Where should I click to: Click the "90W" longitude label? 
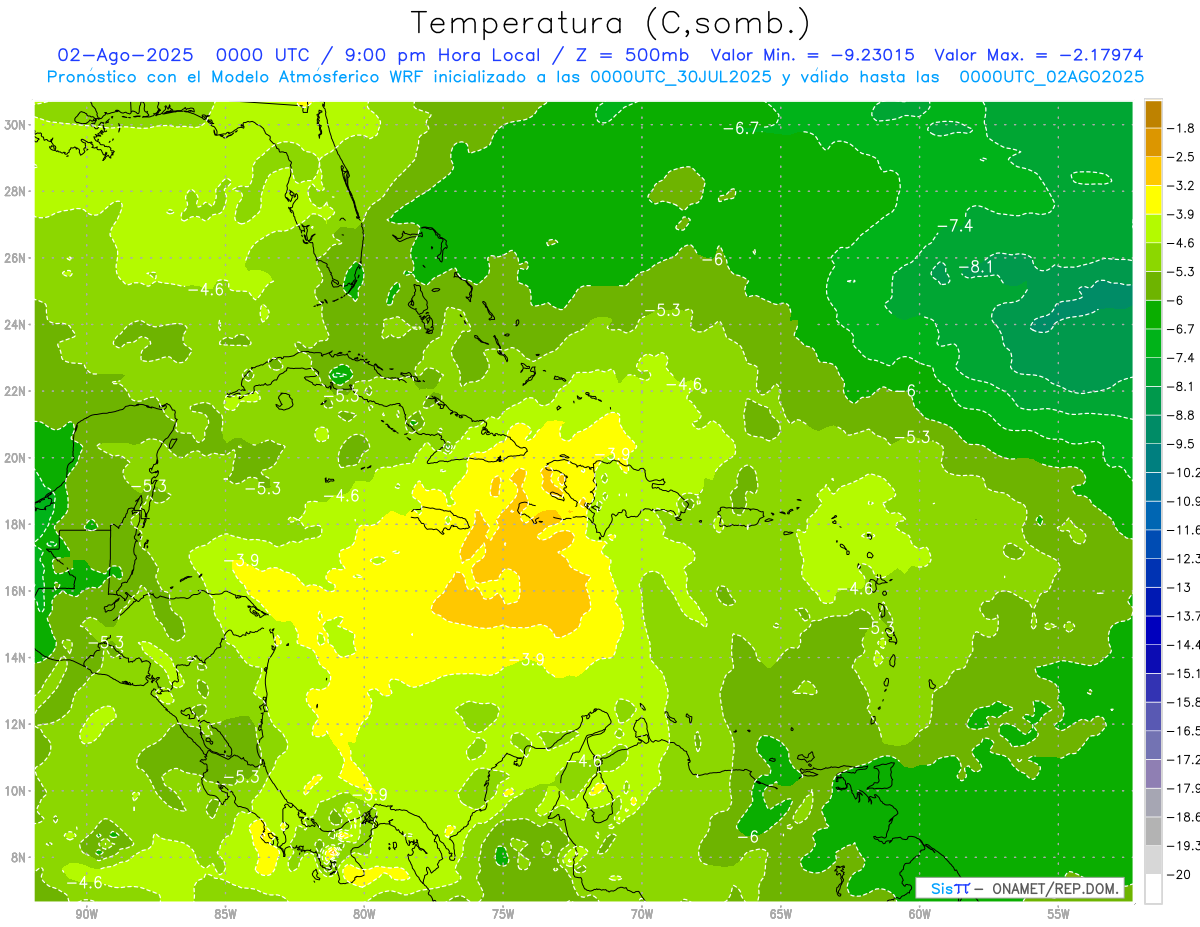(x=86, y=914)
